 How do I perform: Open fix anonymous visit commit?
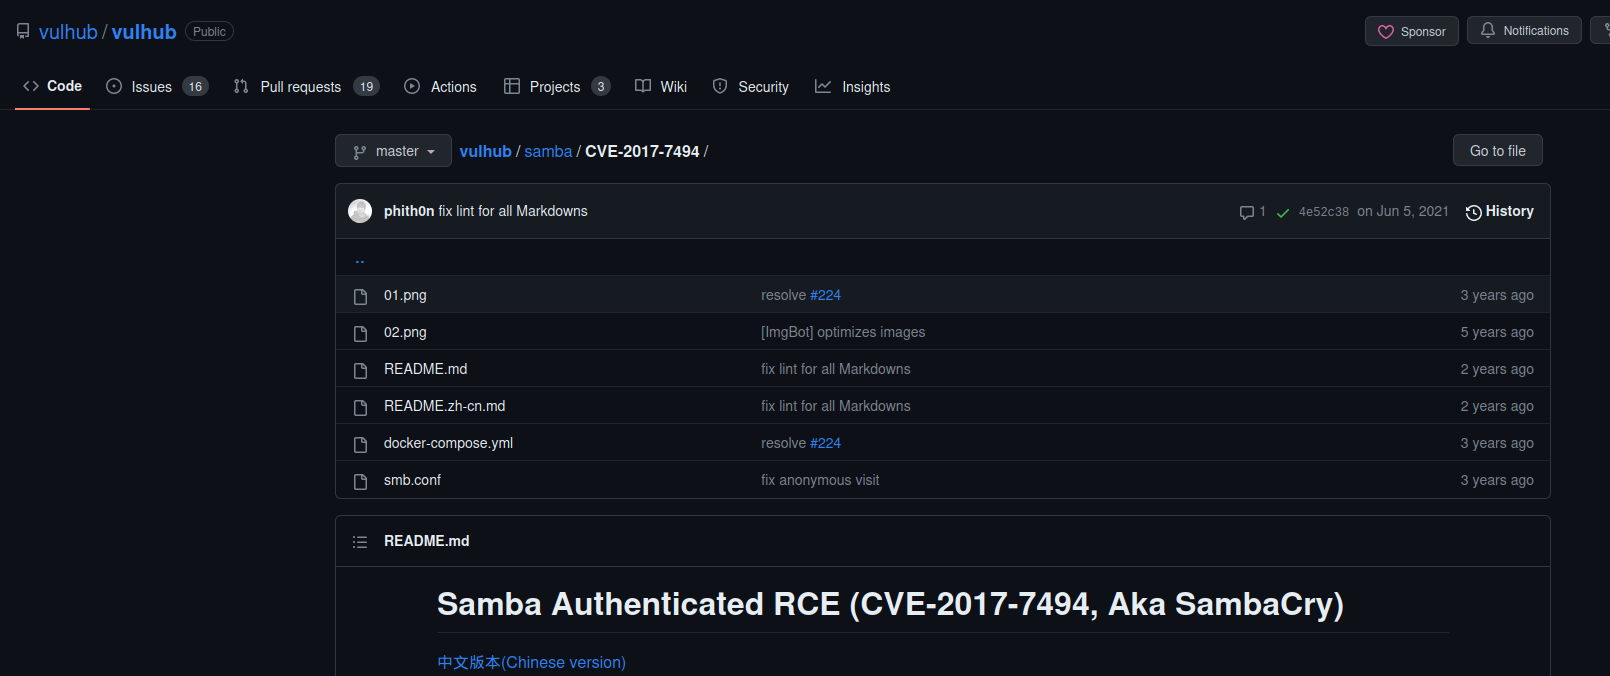tap(820, 480)
